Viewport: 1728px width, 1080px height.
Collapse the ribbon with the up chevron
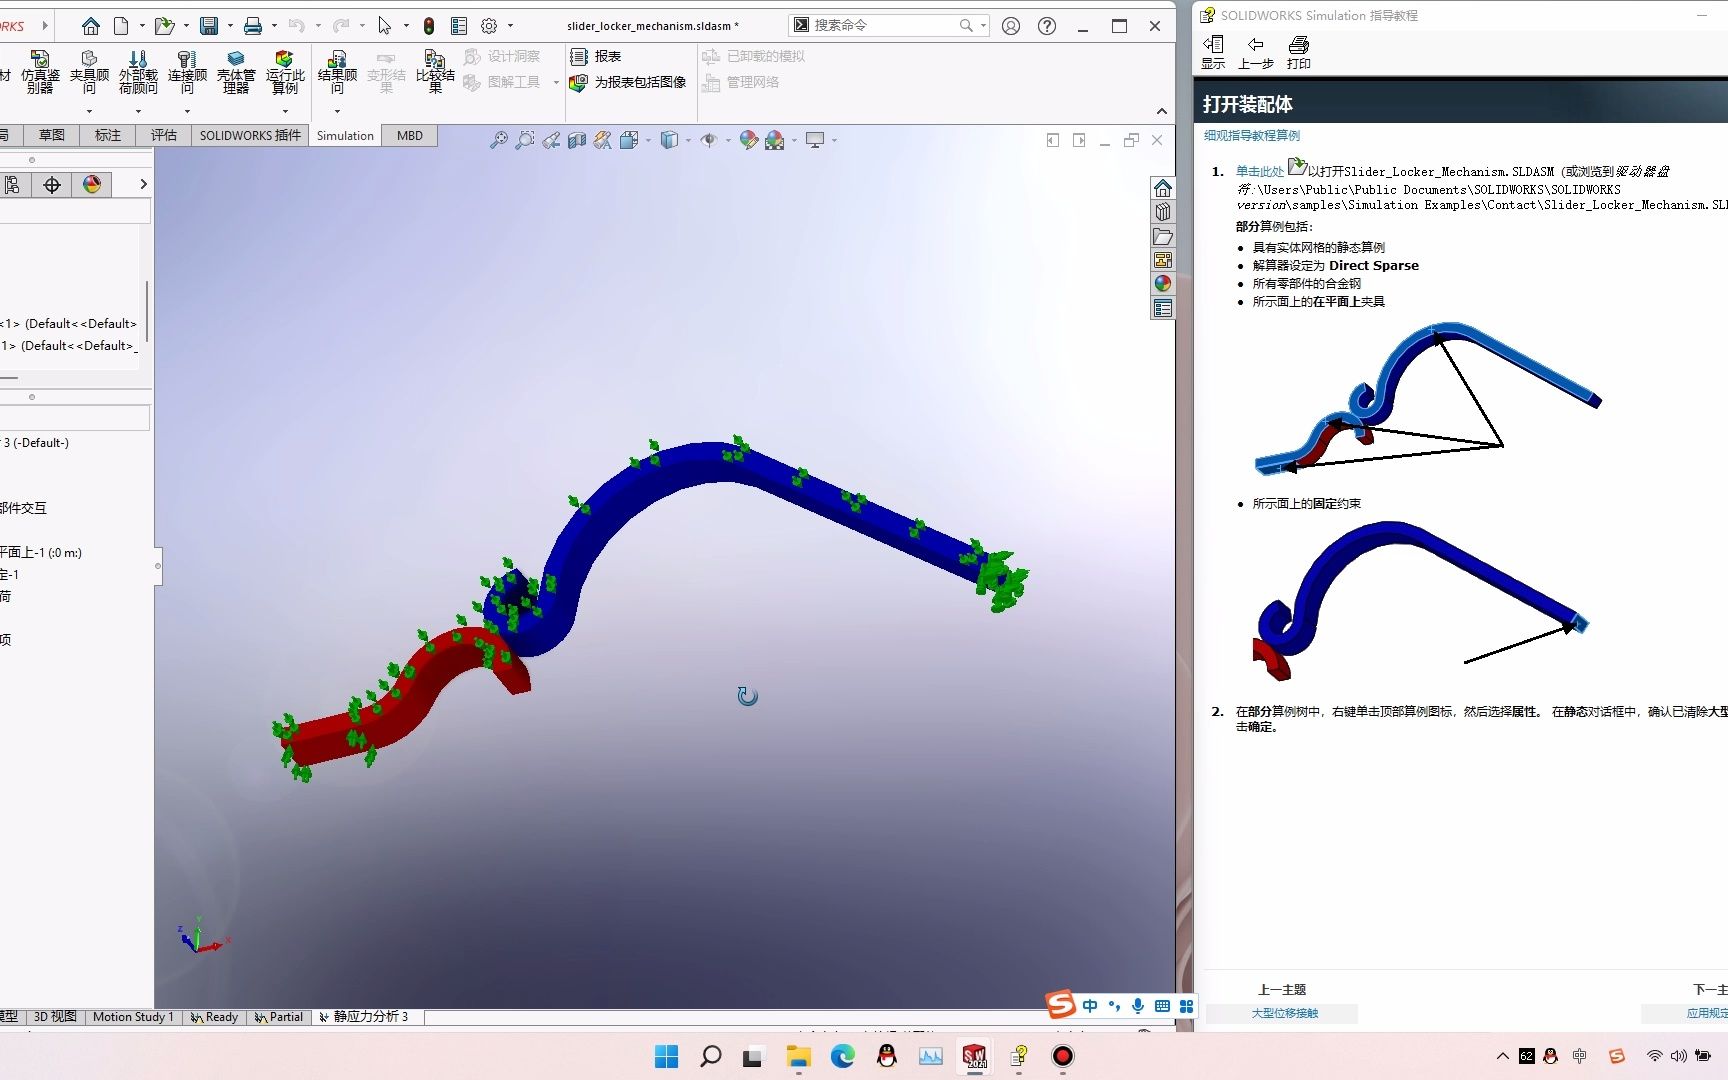[1161, 111]
